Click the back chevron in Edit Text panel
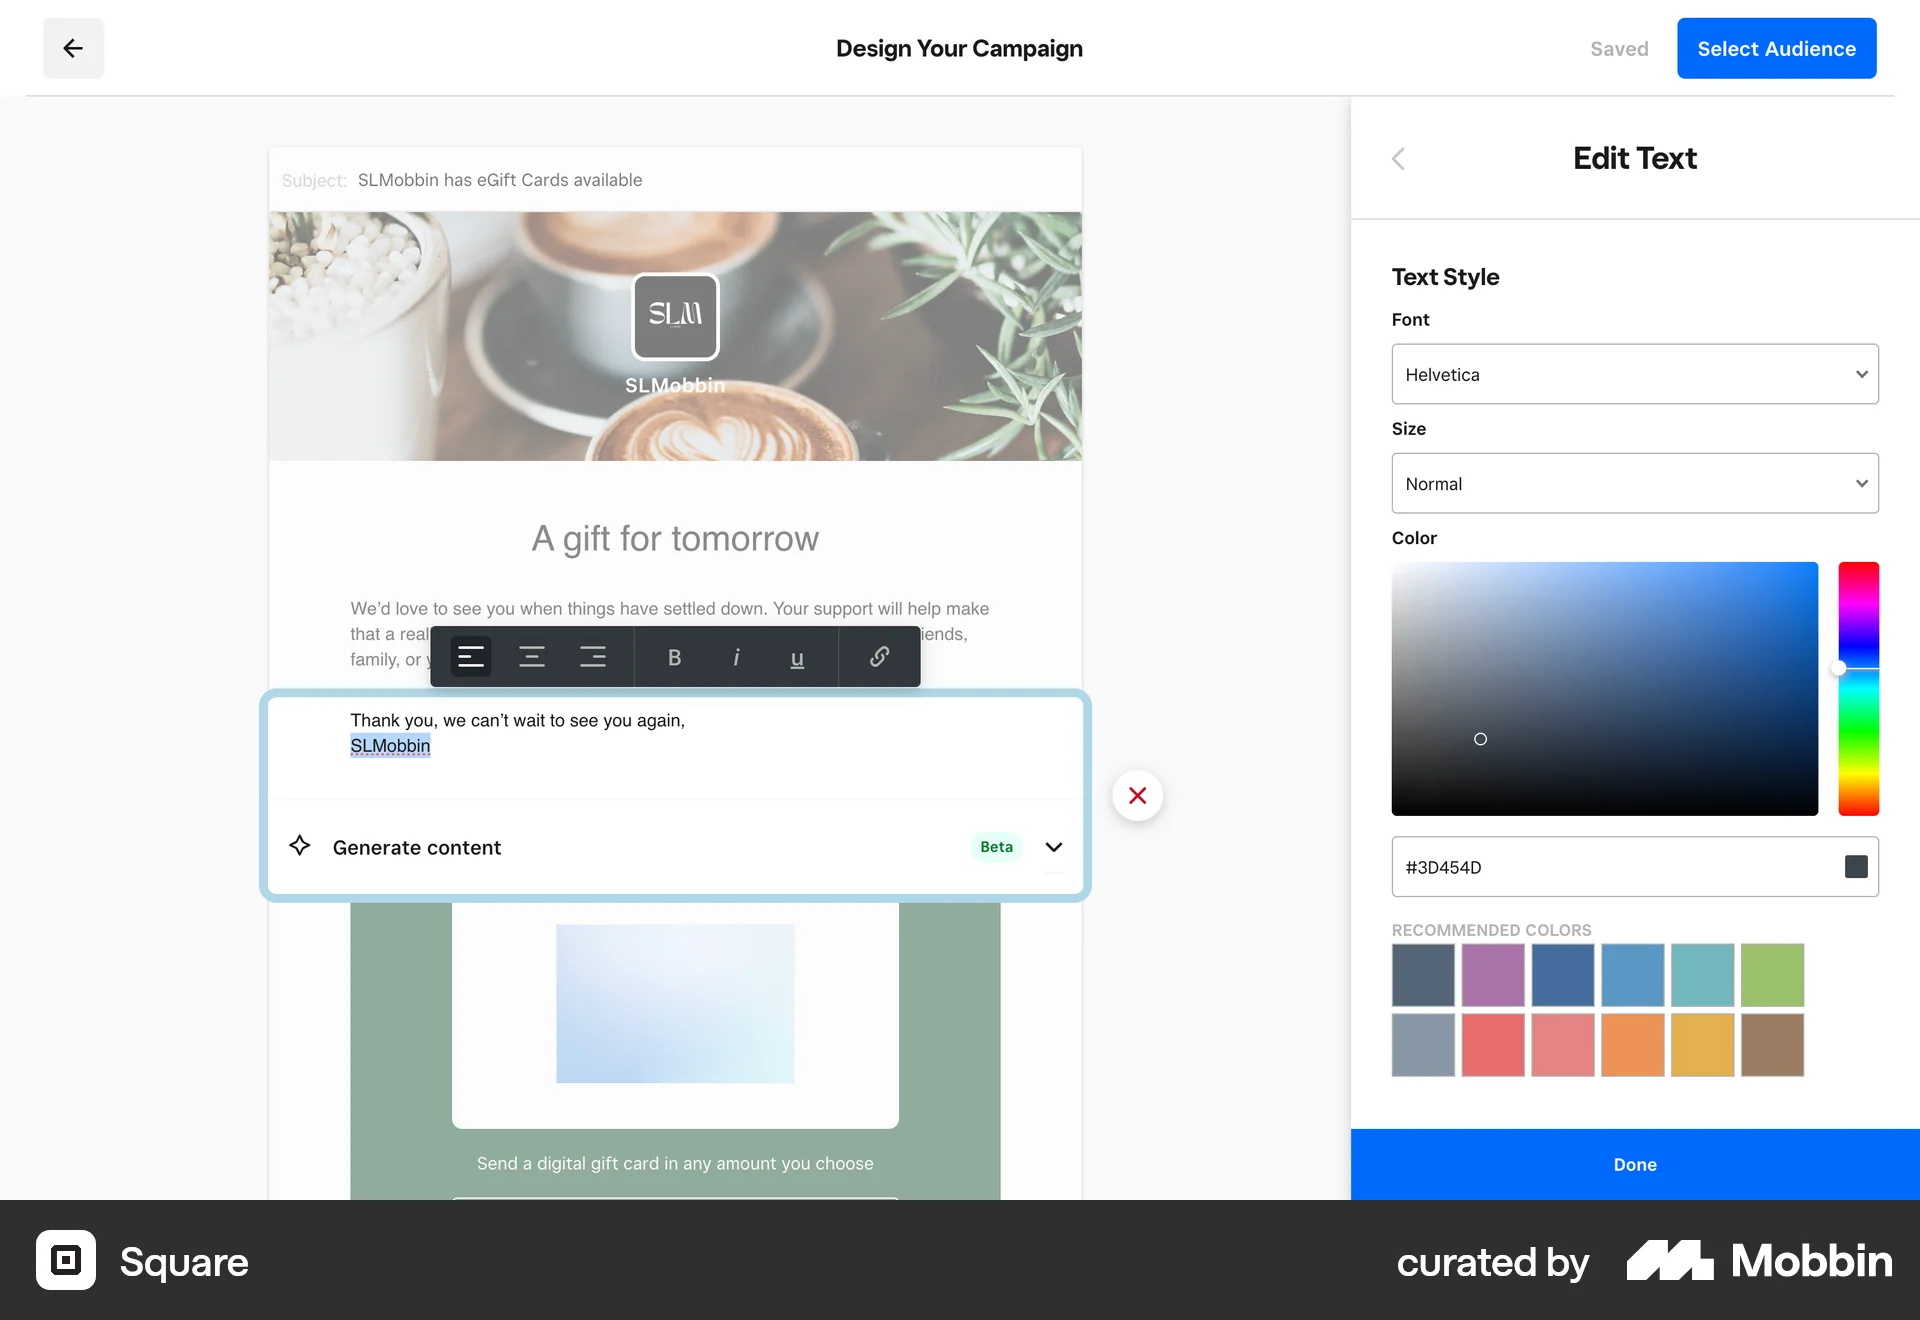The width and height of the screenshot is (1920, 1320). click(x=1398, y=158)
